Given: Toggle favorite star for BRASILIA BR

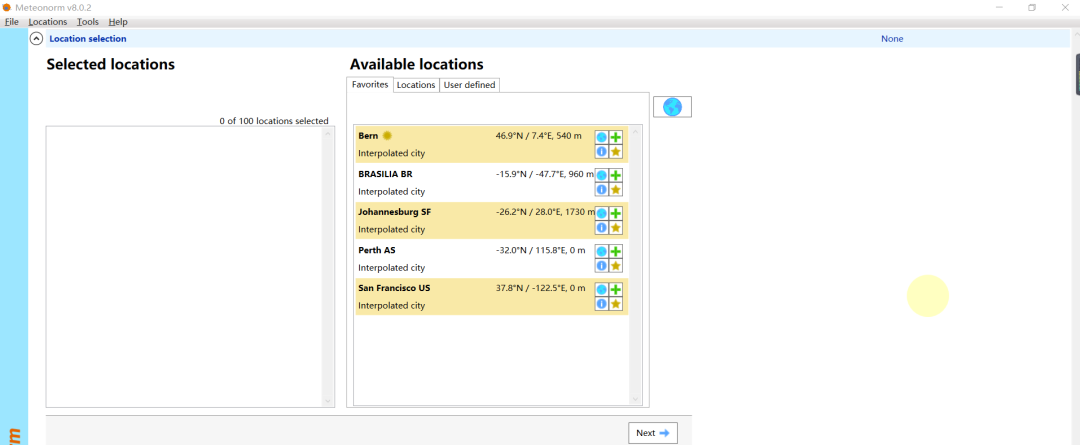Looking at the screenshot, I should 616,189.
